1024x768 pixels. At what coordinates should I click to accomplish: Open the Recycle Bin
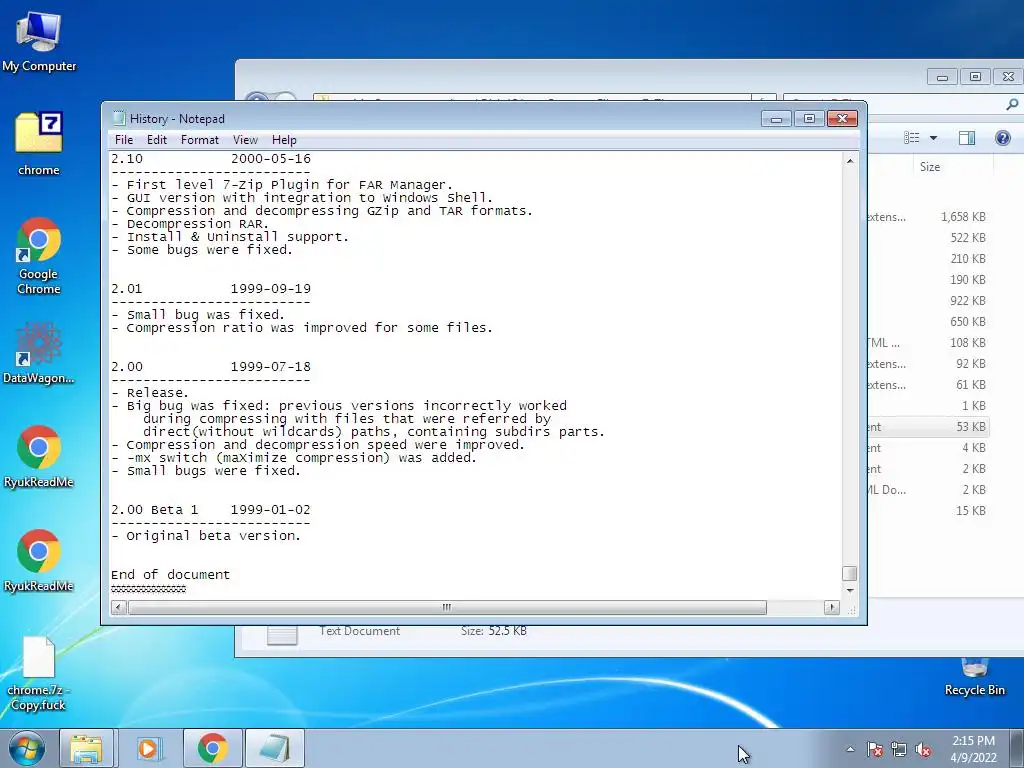pyautogui.click(x=974, y=678)
